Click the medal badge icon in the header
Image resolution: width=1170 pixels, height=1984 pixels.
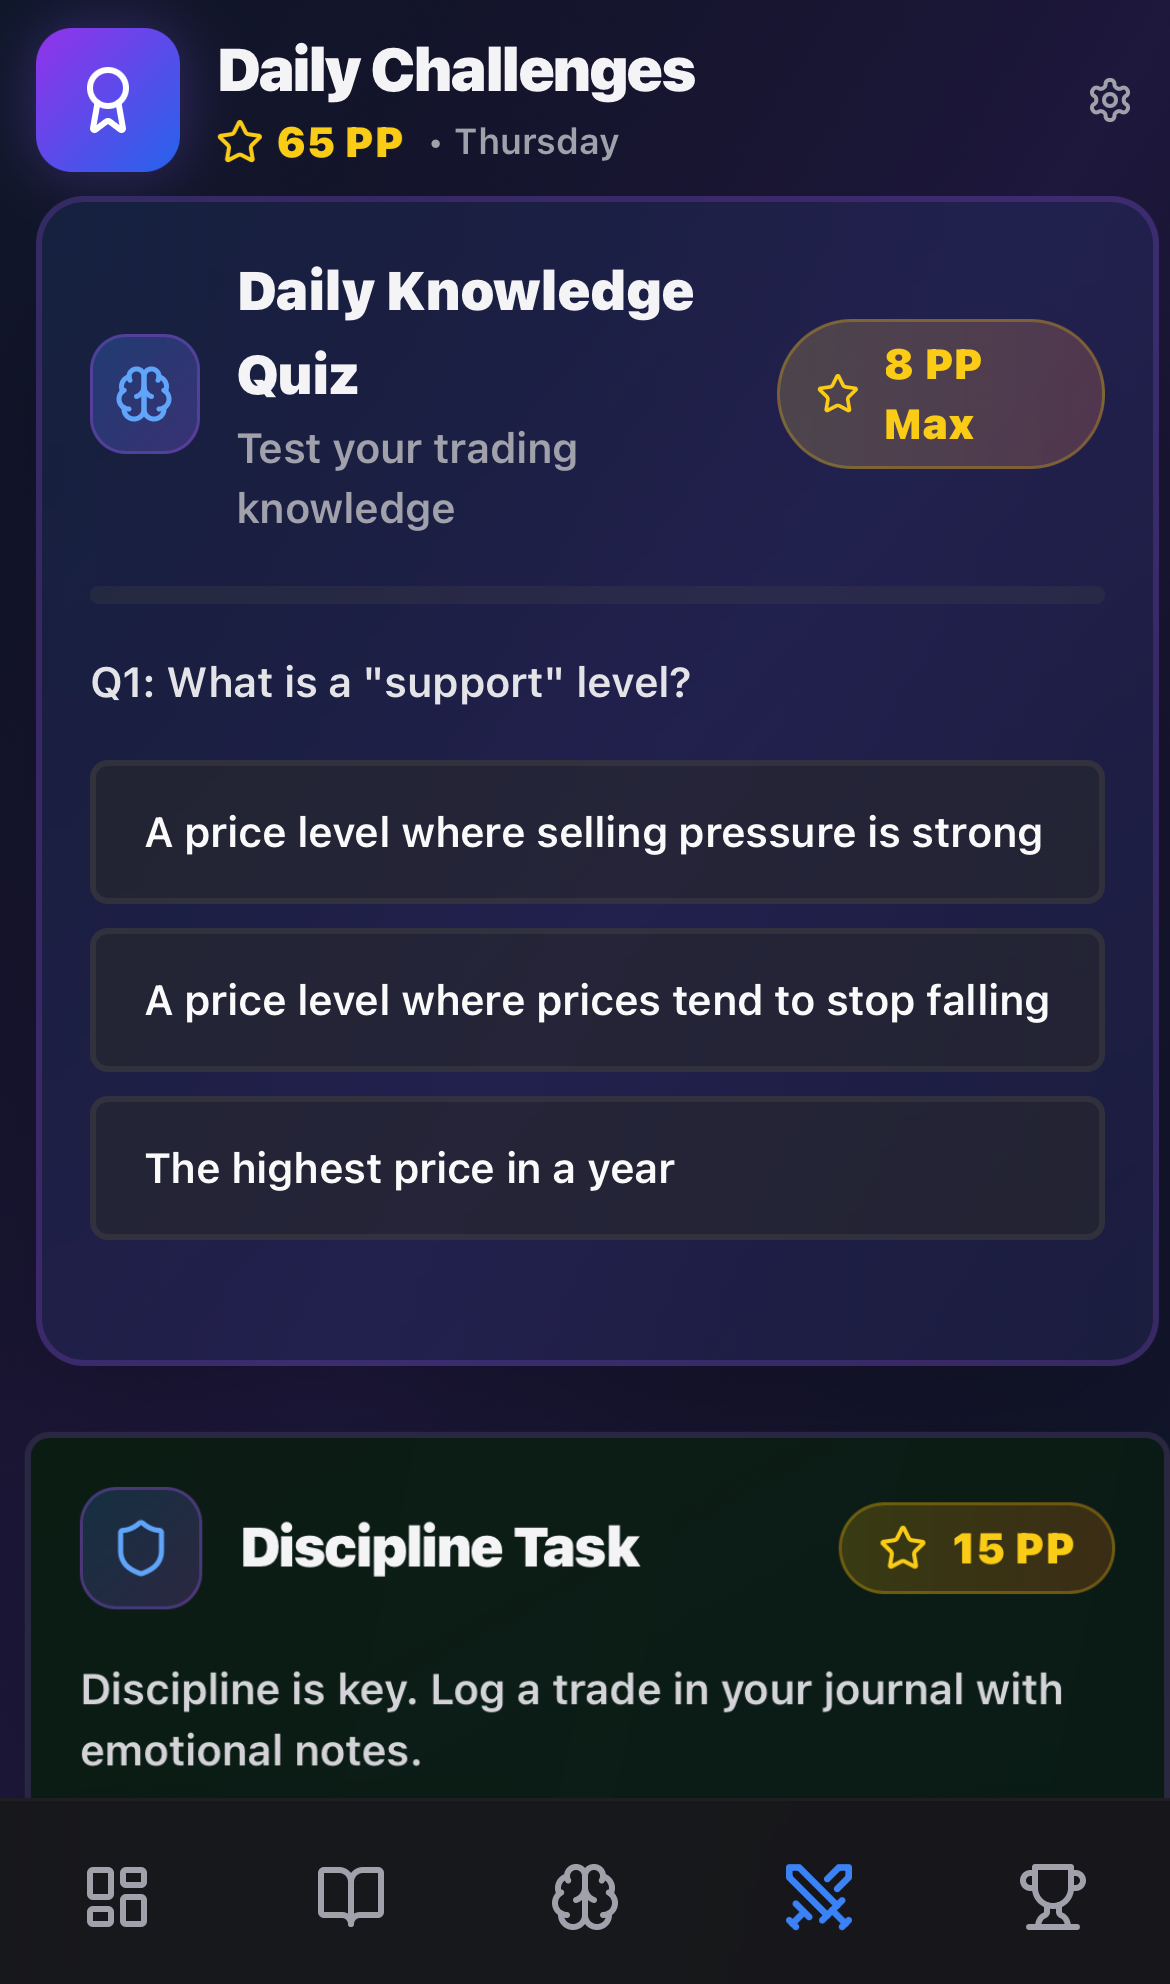pos(107,99)
